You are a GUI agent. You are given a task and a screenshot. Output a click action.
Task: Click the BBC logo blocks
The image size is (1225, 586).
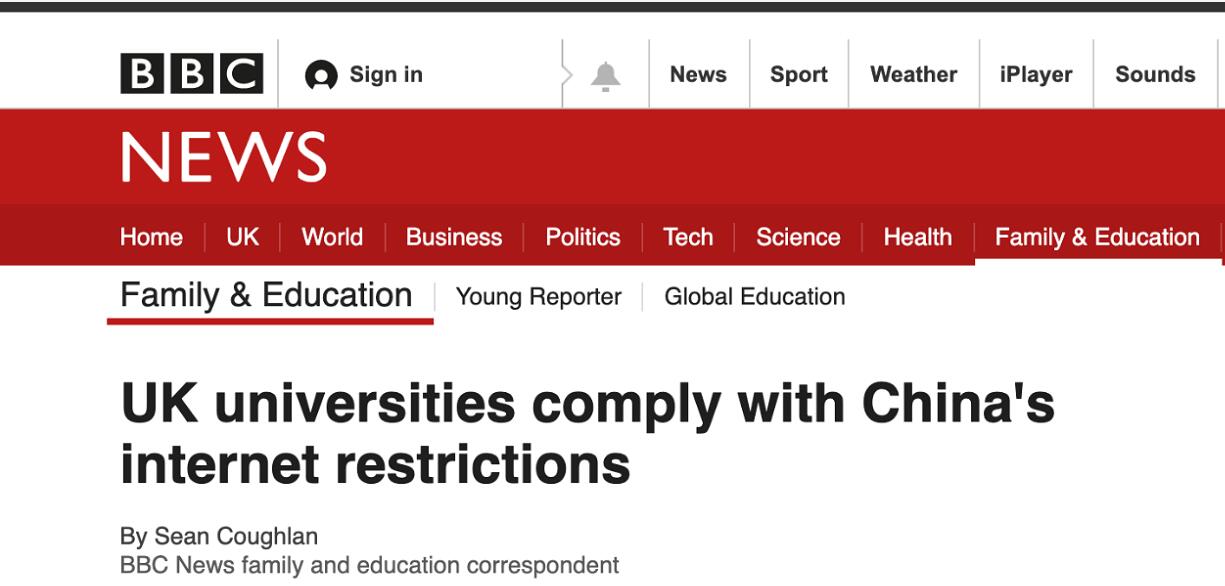(x=192, y=74)
